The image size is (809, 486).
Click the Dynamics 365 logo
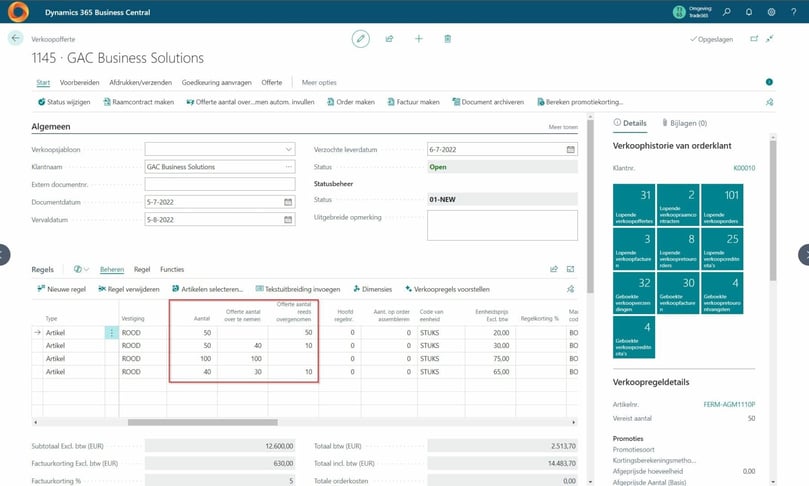click(x=18, y=11)
